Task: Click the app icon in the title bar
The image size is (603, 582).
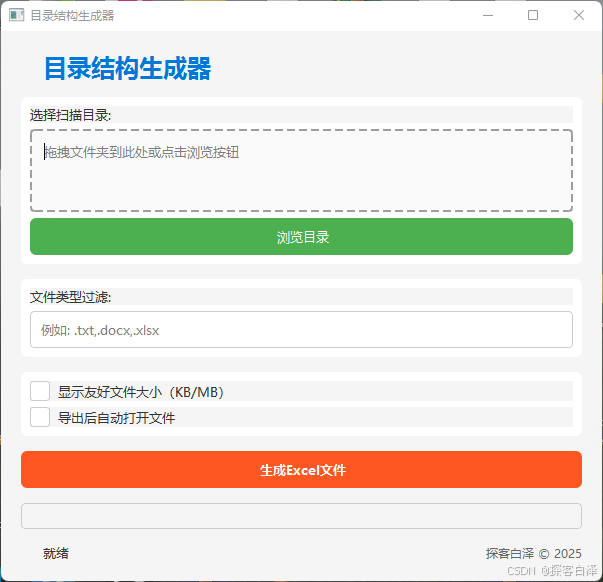Action: (x=17, y=15)
